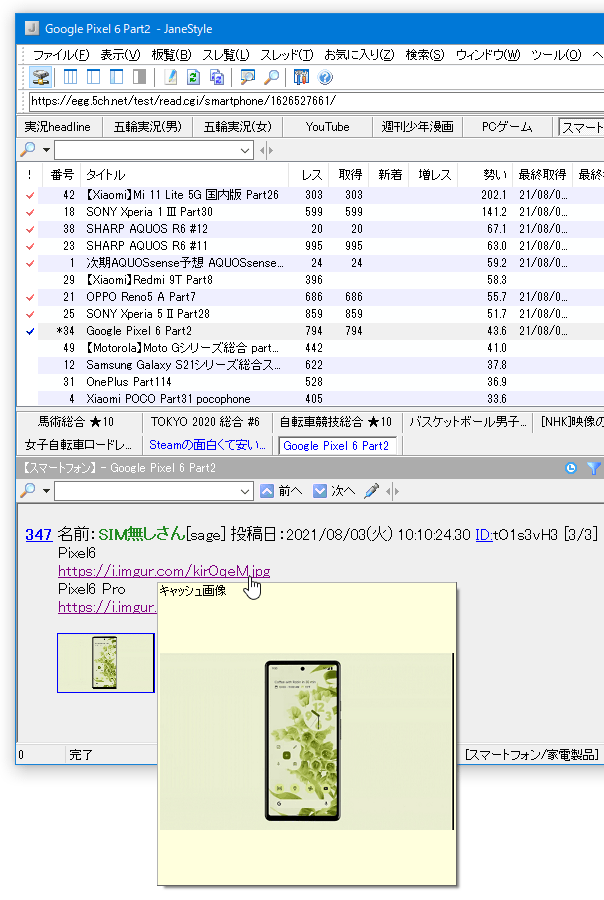
Task: Click the red check beside SONY Xperia 5 II Part28
Action: [x=30, y=314]
